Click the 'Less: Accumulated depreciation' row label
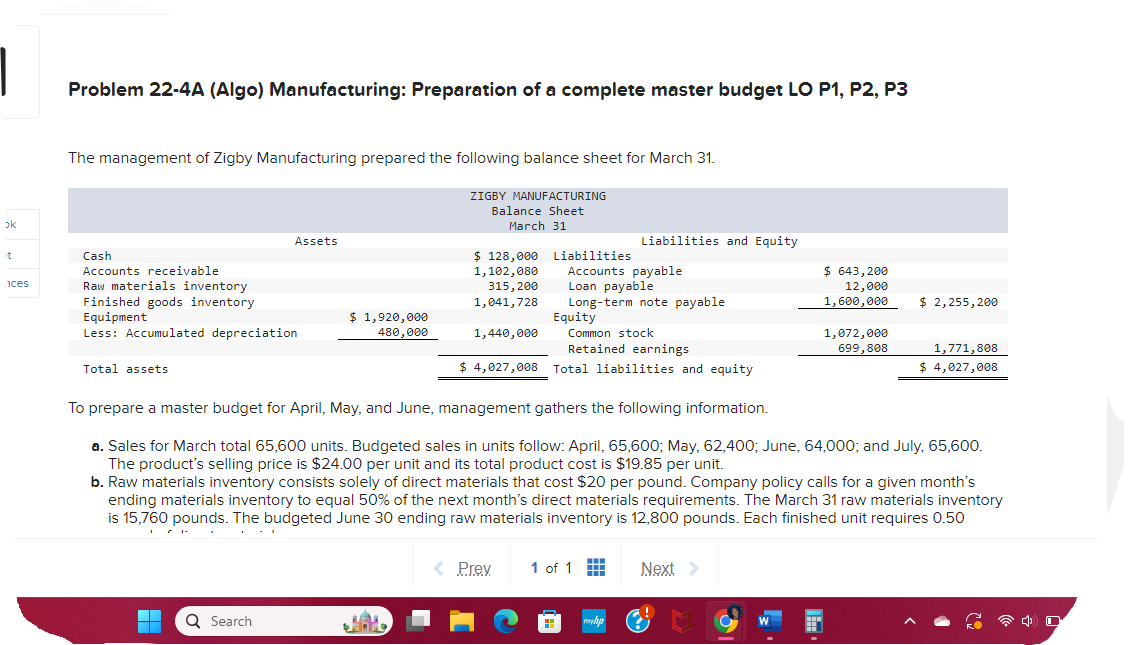This screenshot has width=1133, height=645. click(190, 333)
